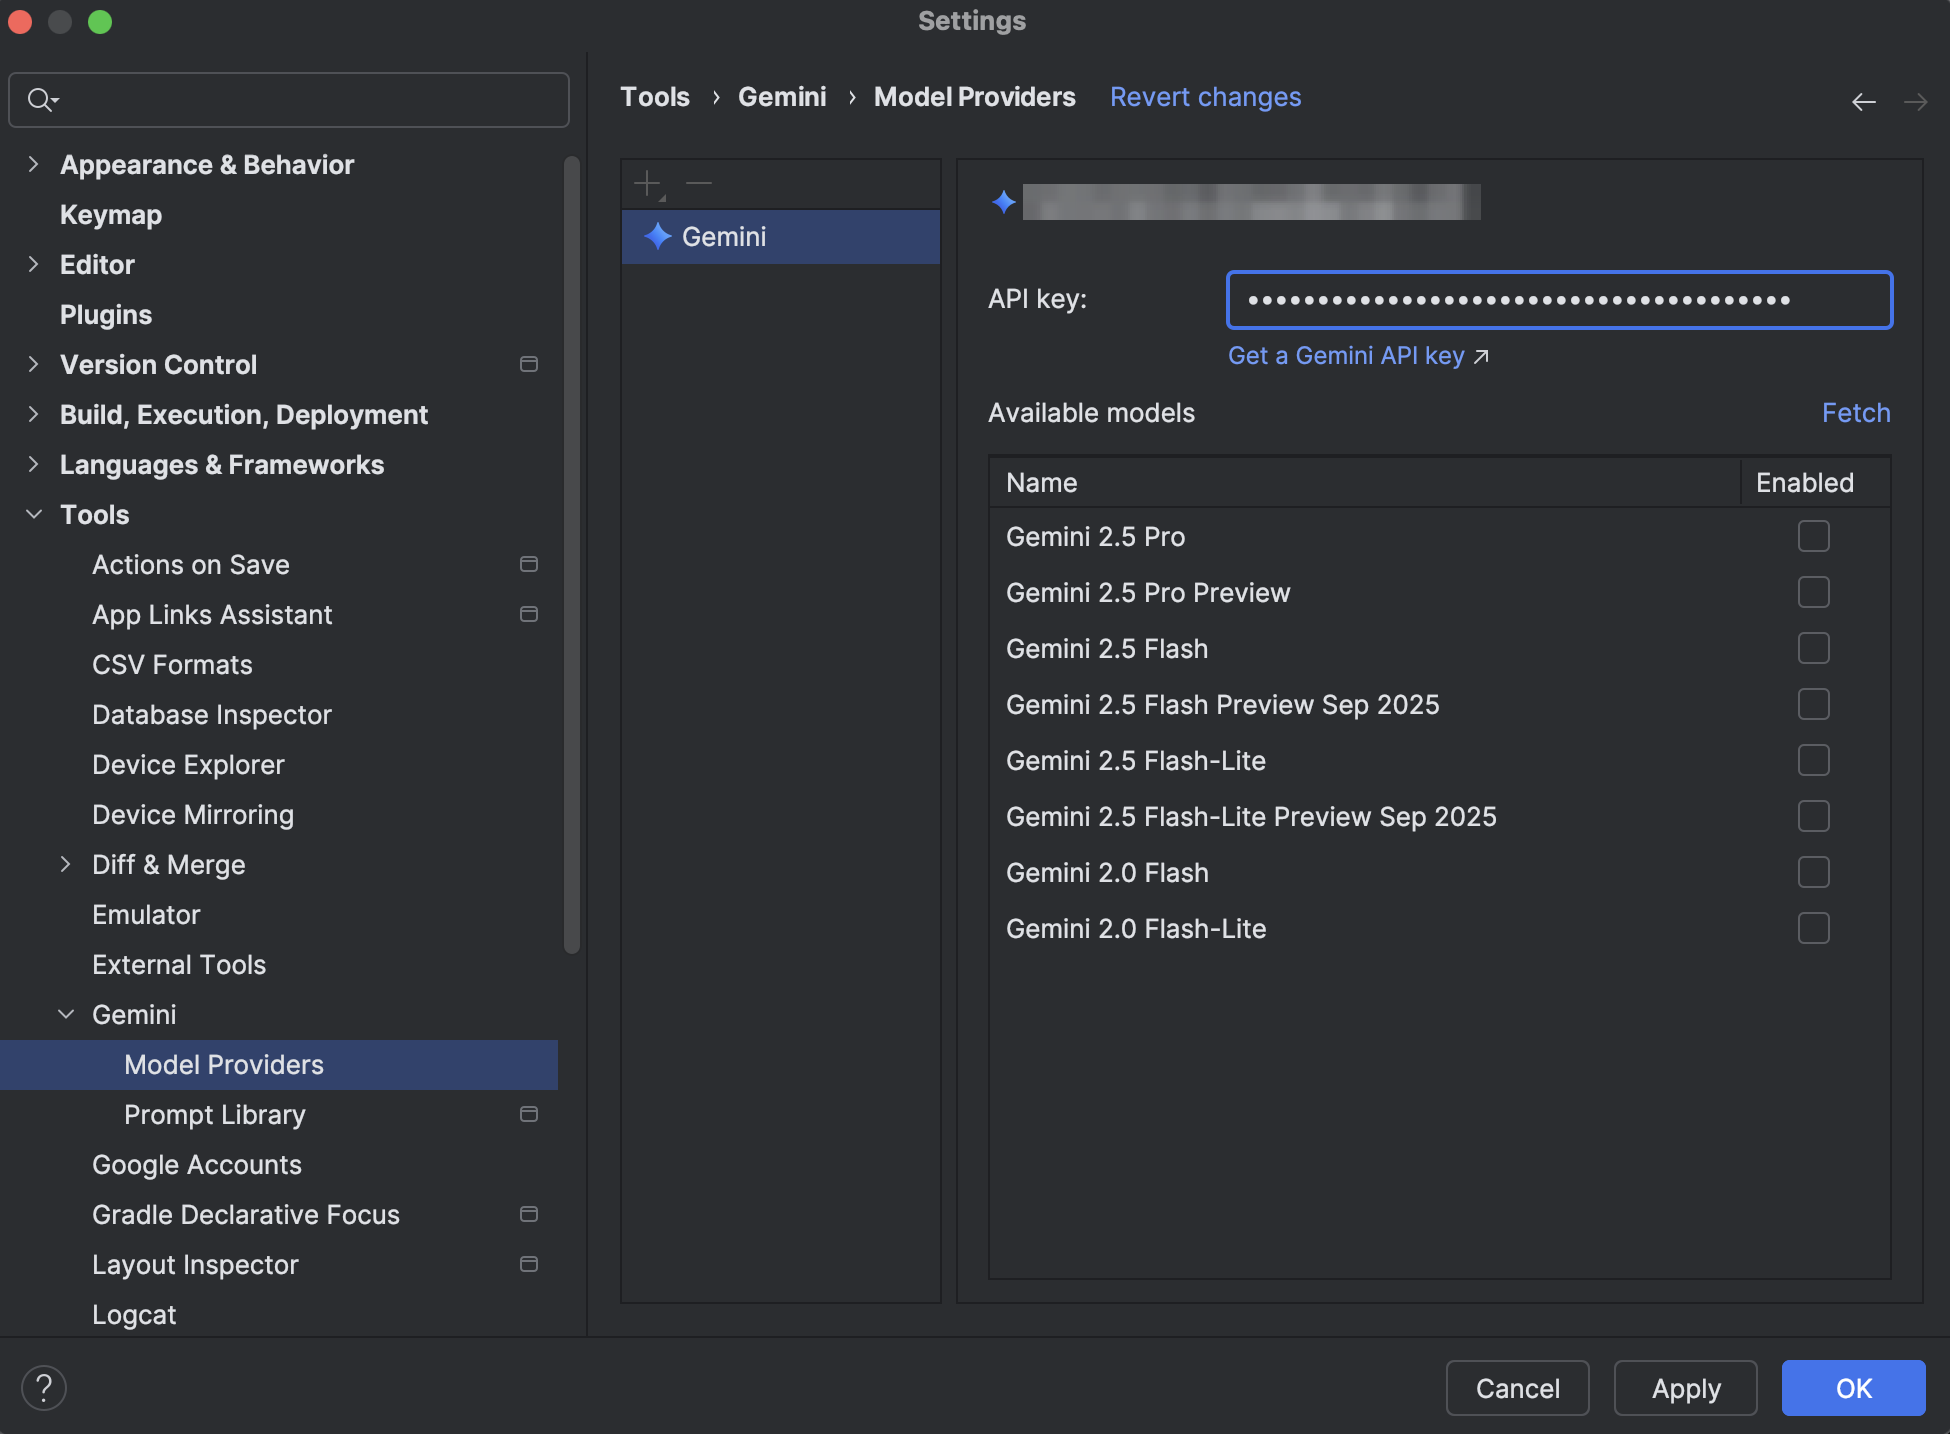Click the reset icon beside Prompt Library
The width and height of the screenshot is (1950, 1434).
(x=529, y=1114)
